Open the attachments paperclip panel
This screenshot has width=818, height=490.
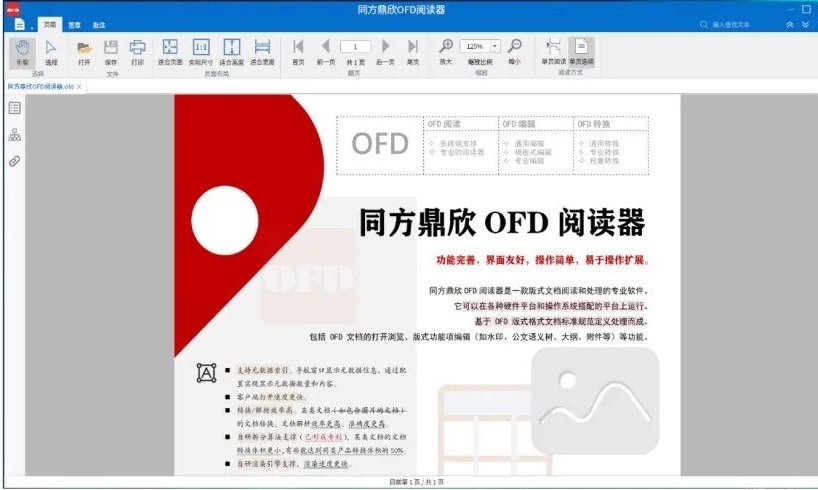point(15,161)
